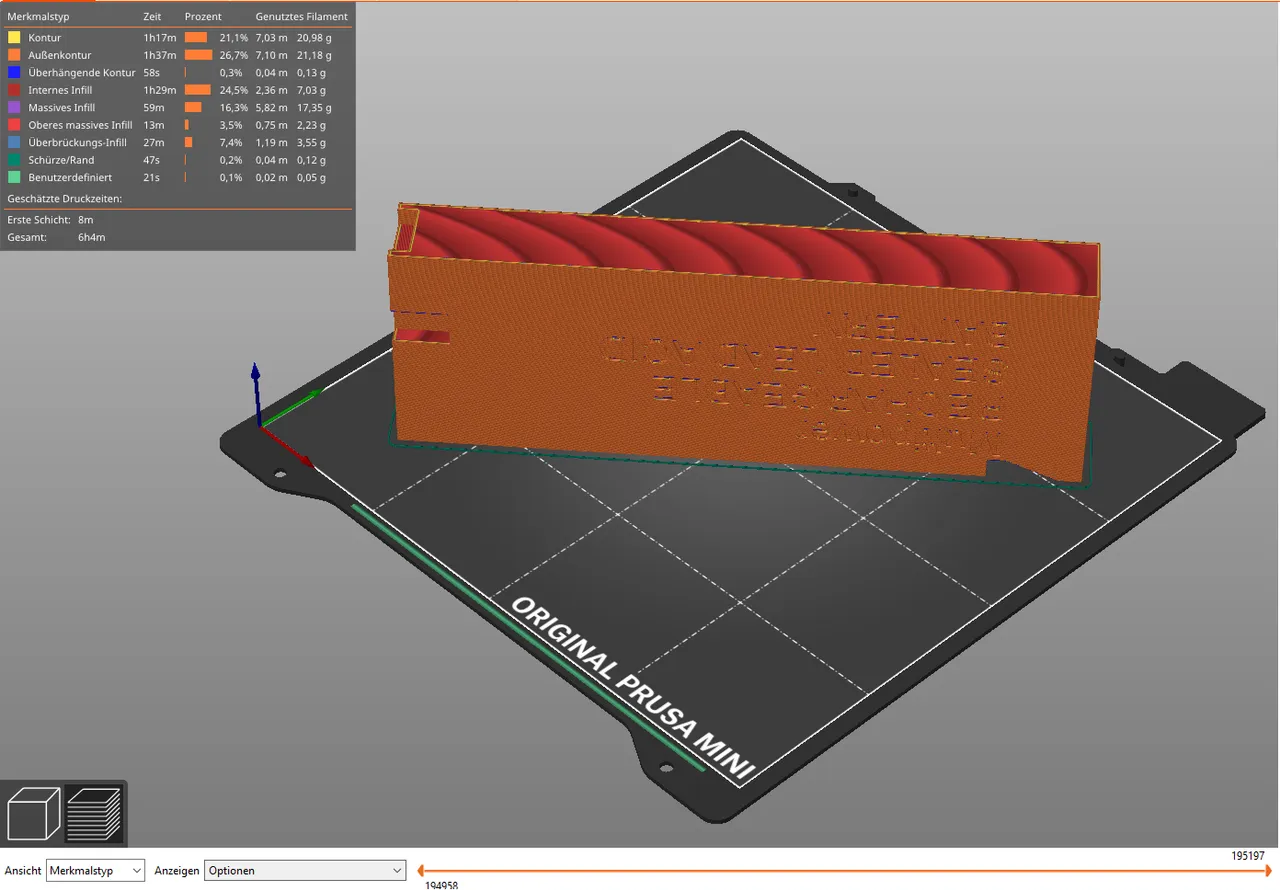
Task: Click the yellow Kontur color swatch
Action: [14, 38]
